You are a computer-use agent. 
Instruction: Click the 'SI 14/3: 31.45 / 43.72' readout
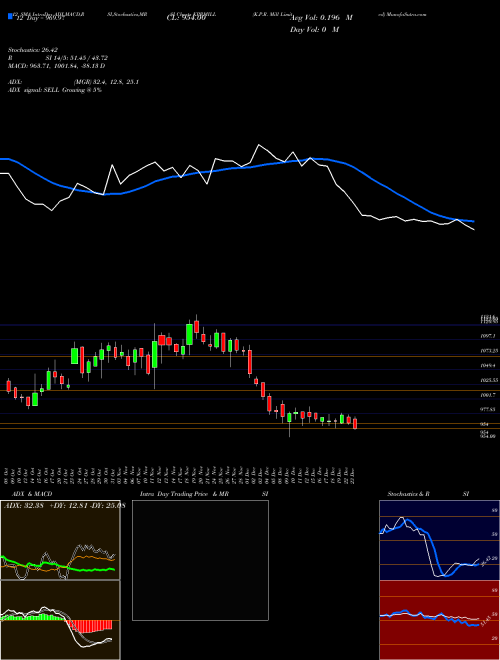pos(77,58)
